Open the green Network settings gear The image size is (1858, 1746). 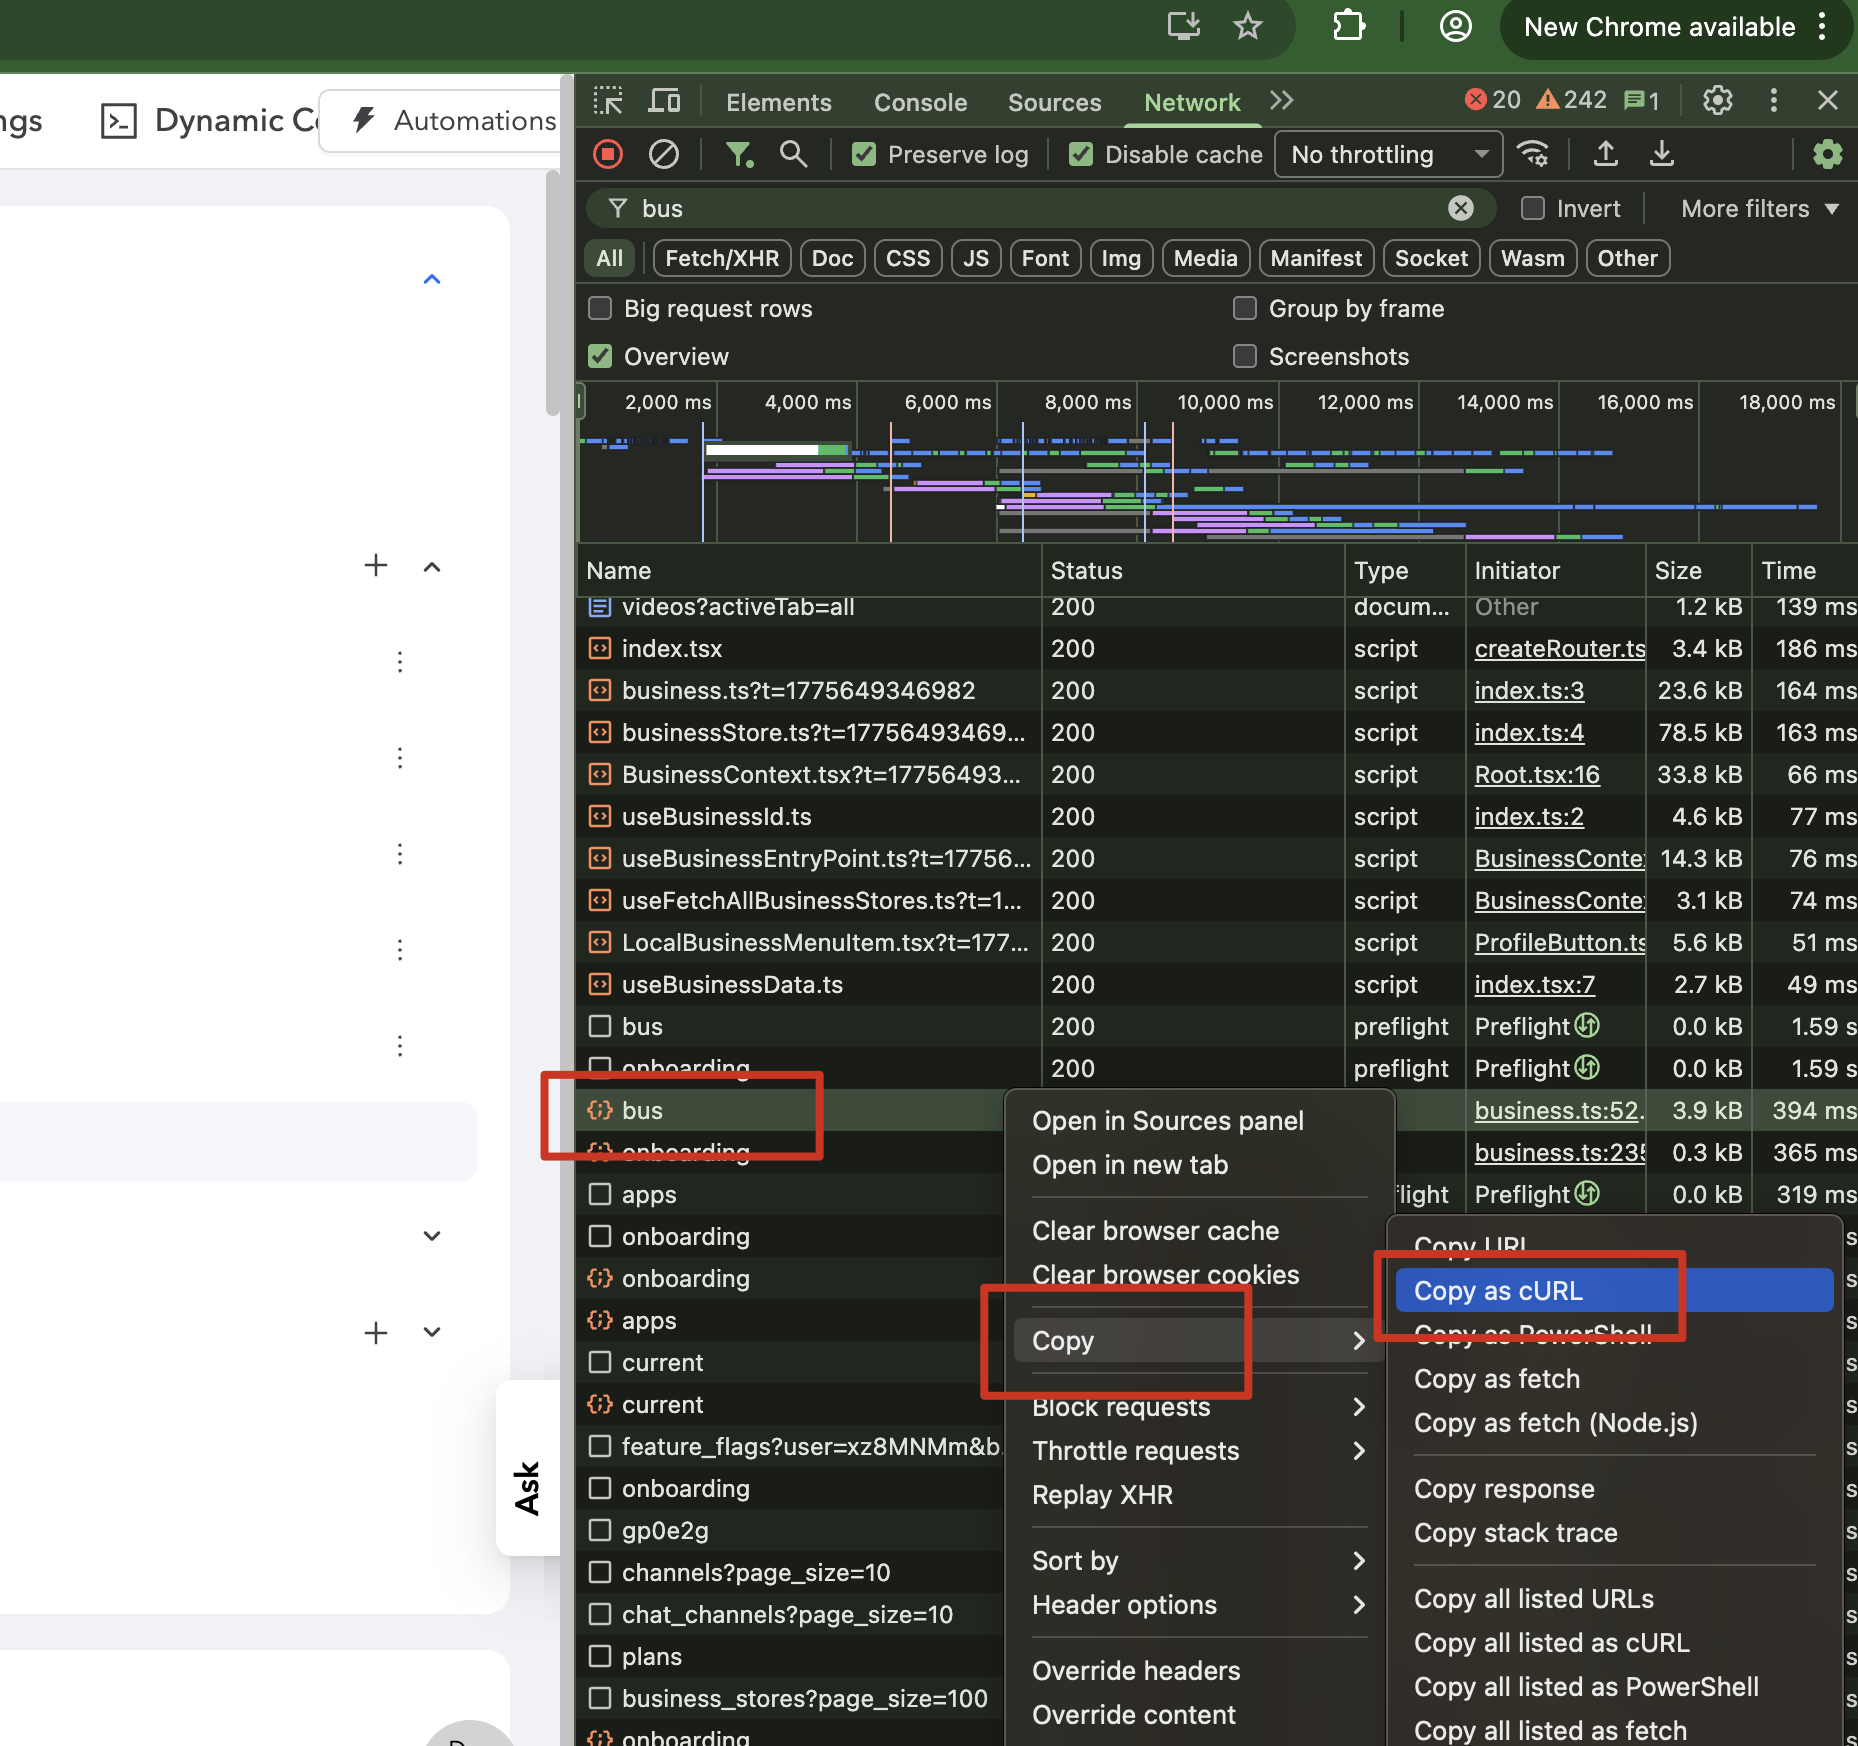(1828, 154)
